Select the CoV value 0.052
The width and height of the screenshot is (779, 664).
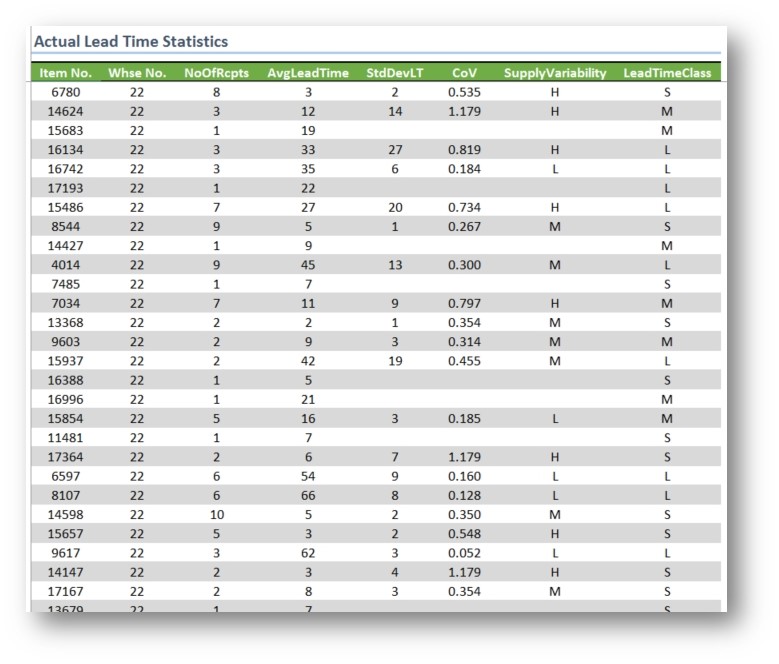point(464,552)
